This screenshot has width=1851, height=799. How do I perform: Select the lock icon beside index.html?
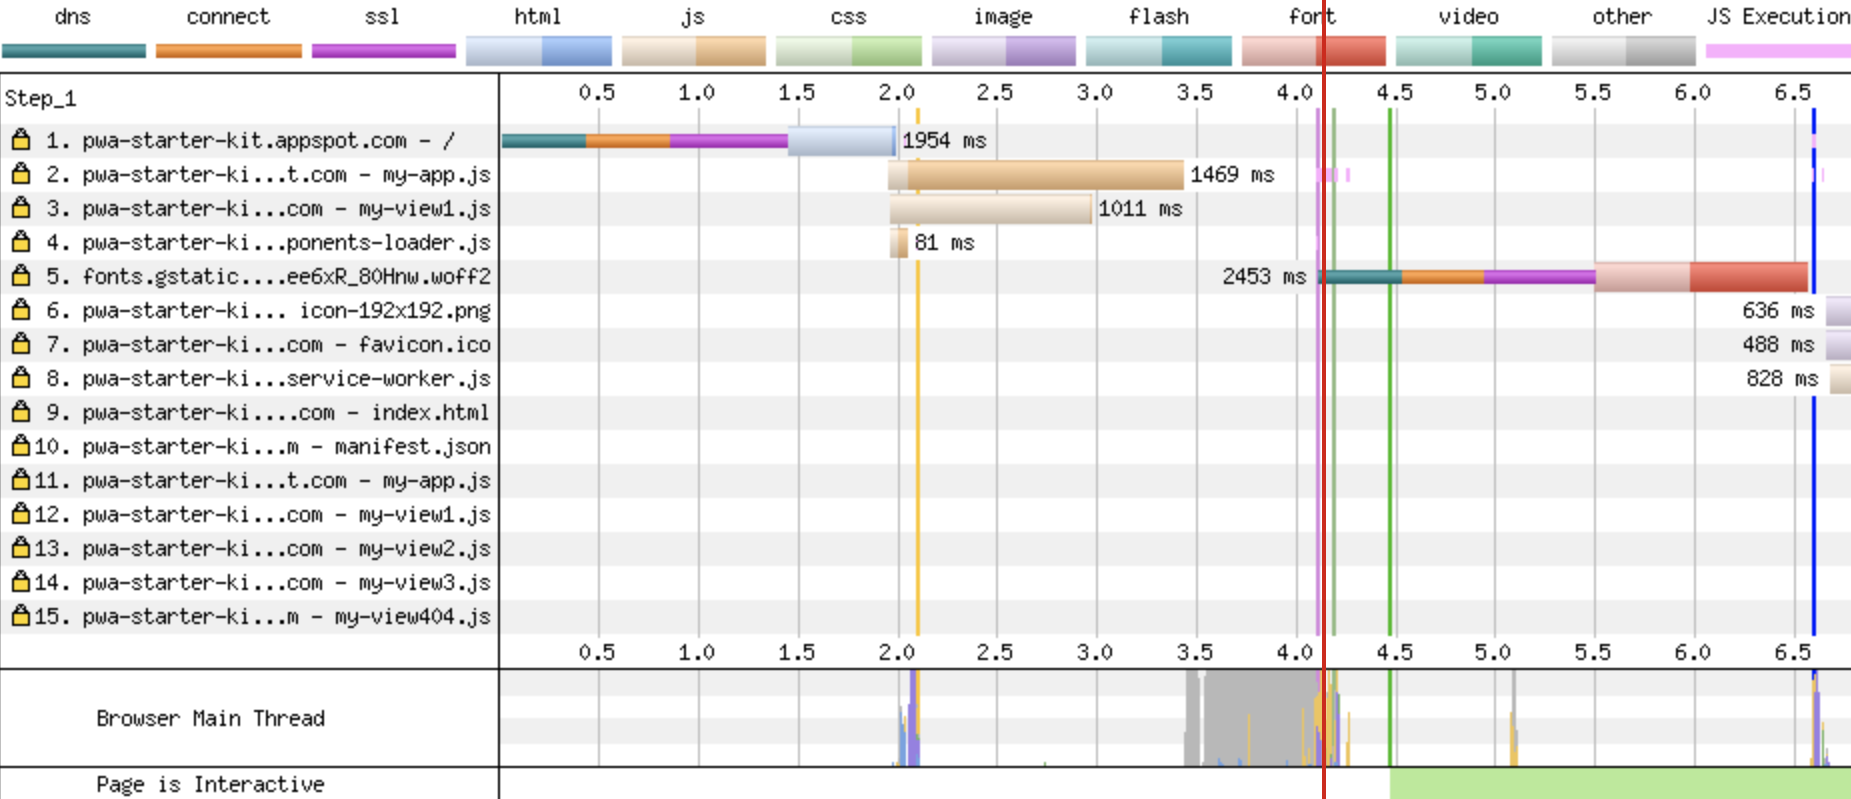point(20,411)
